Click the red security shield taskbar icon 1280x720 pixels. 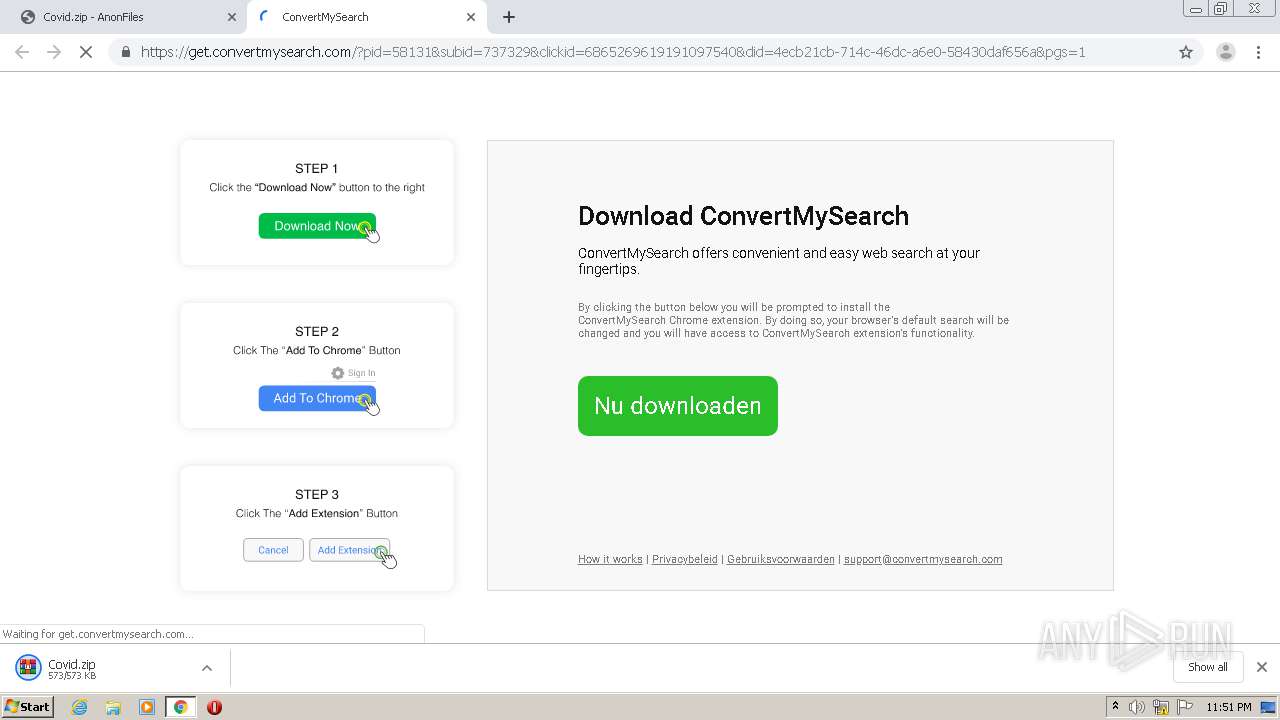[x=214, y=707]
